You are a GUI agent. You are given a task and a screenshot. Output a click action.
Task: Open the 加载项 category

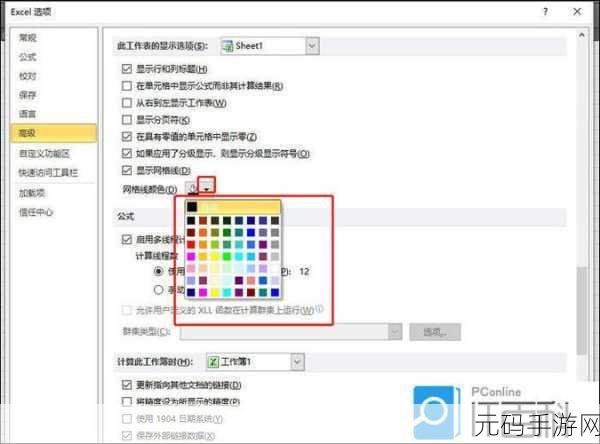point(32,193)
